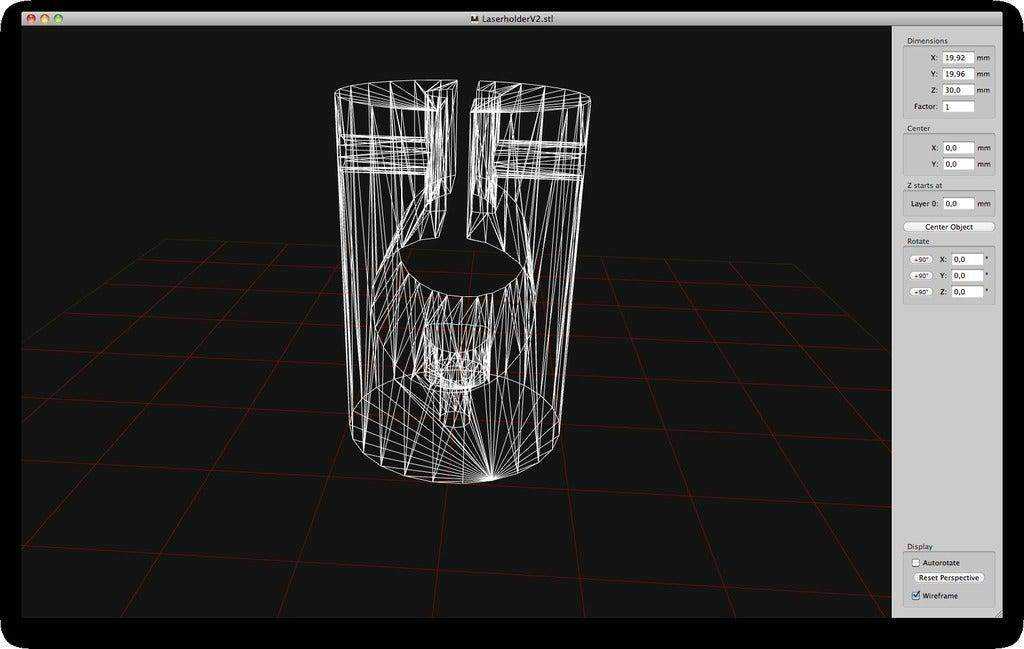Rotate +90° around Y axis
1024x649 pixels.
[921, 276]
